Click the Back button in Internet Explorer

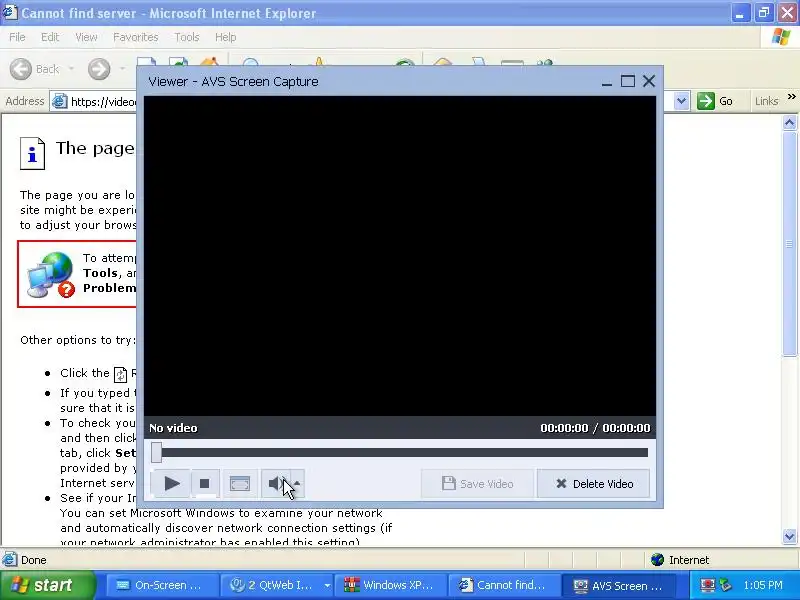coord(34,69)
